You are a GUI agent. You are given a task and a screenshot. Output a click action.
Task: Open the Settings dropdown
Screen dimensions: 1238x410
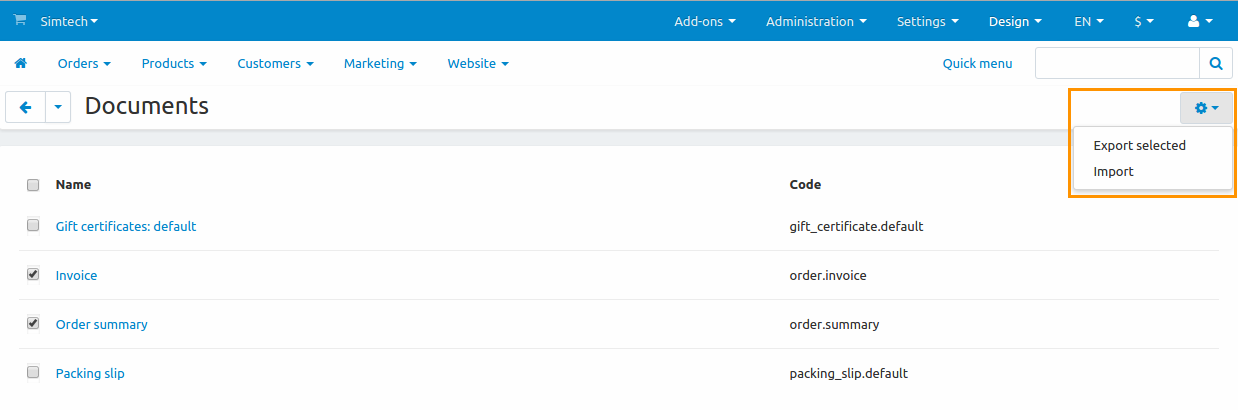point(928,21)
